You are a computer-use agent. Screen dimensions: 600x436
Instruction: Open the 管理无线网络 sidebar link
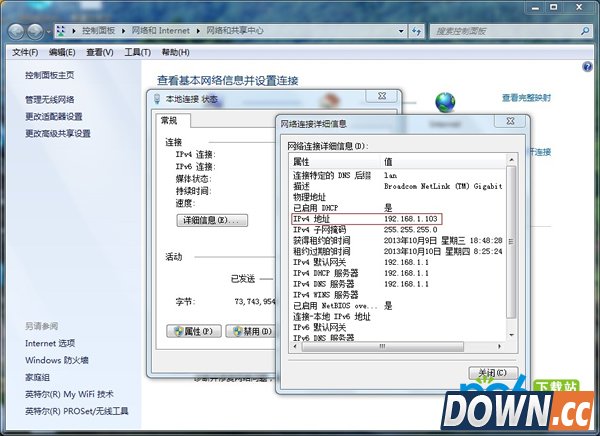[50, 100]
